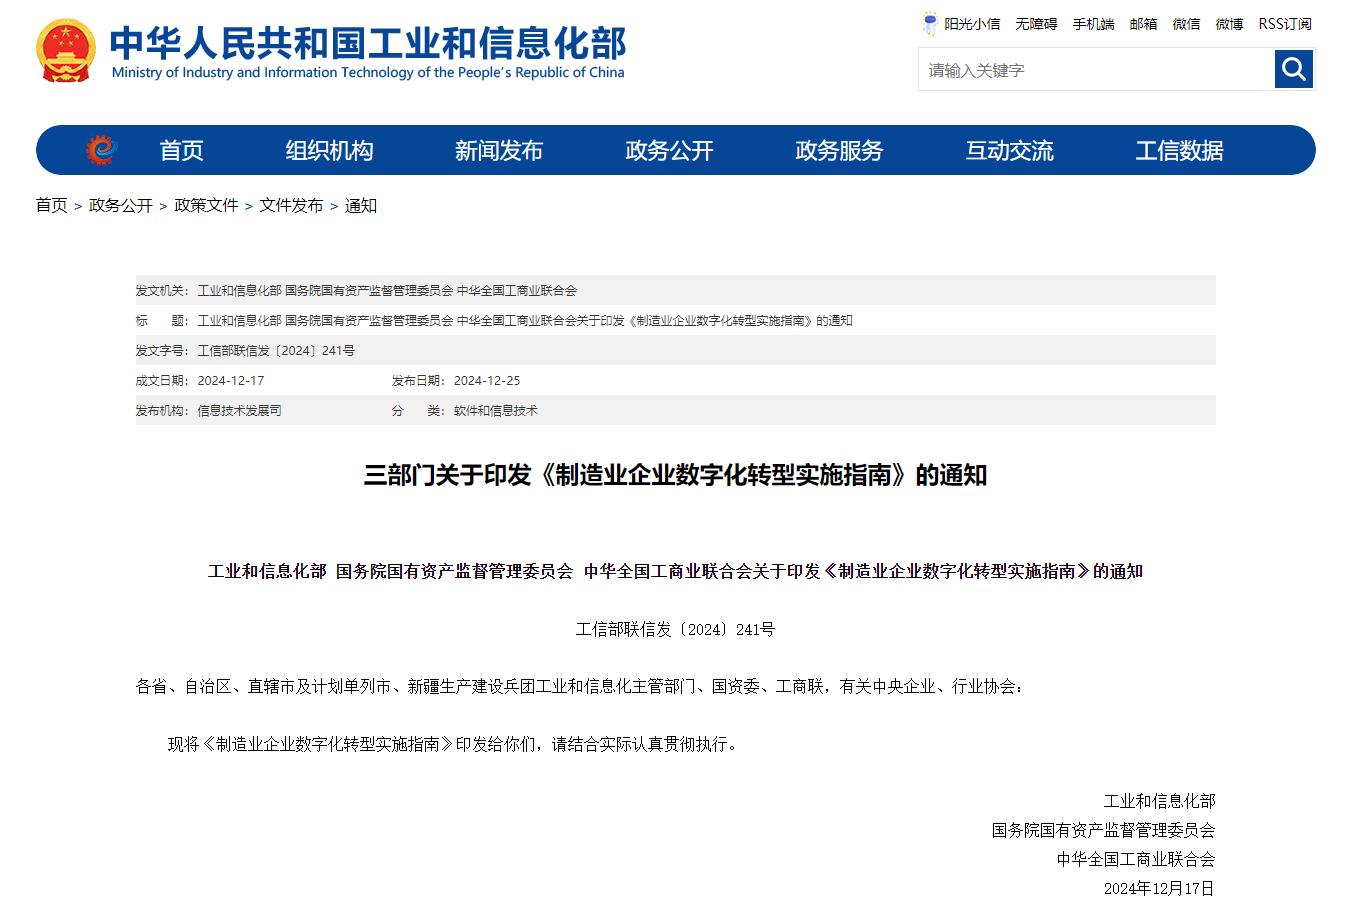1347x920 pixels.
Task: Click the Chinese ministry title 中华人民共和国工业和信息化部
Action: click(x=368, y=42)
